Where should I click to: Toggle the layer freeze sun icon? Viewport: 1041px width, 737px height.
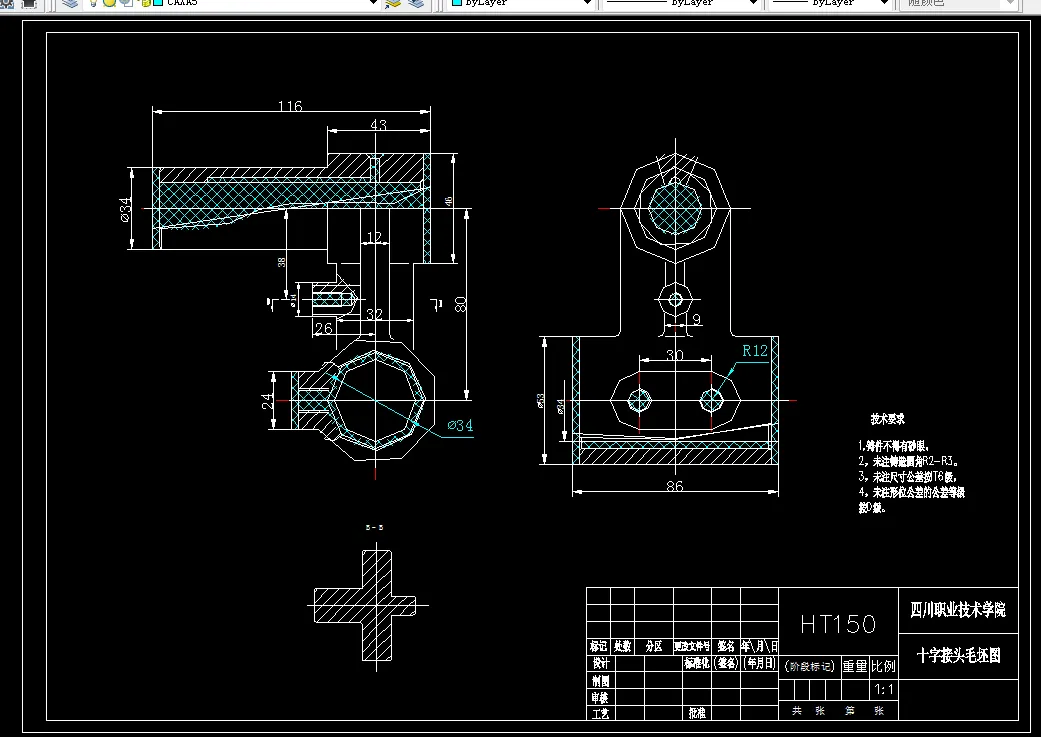pos(109,3)
